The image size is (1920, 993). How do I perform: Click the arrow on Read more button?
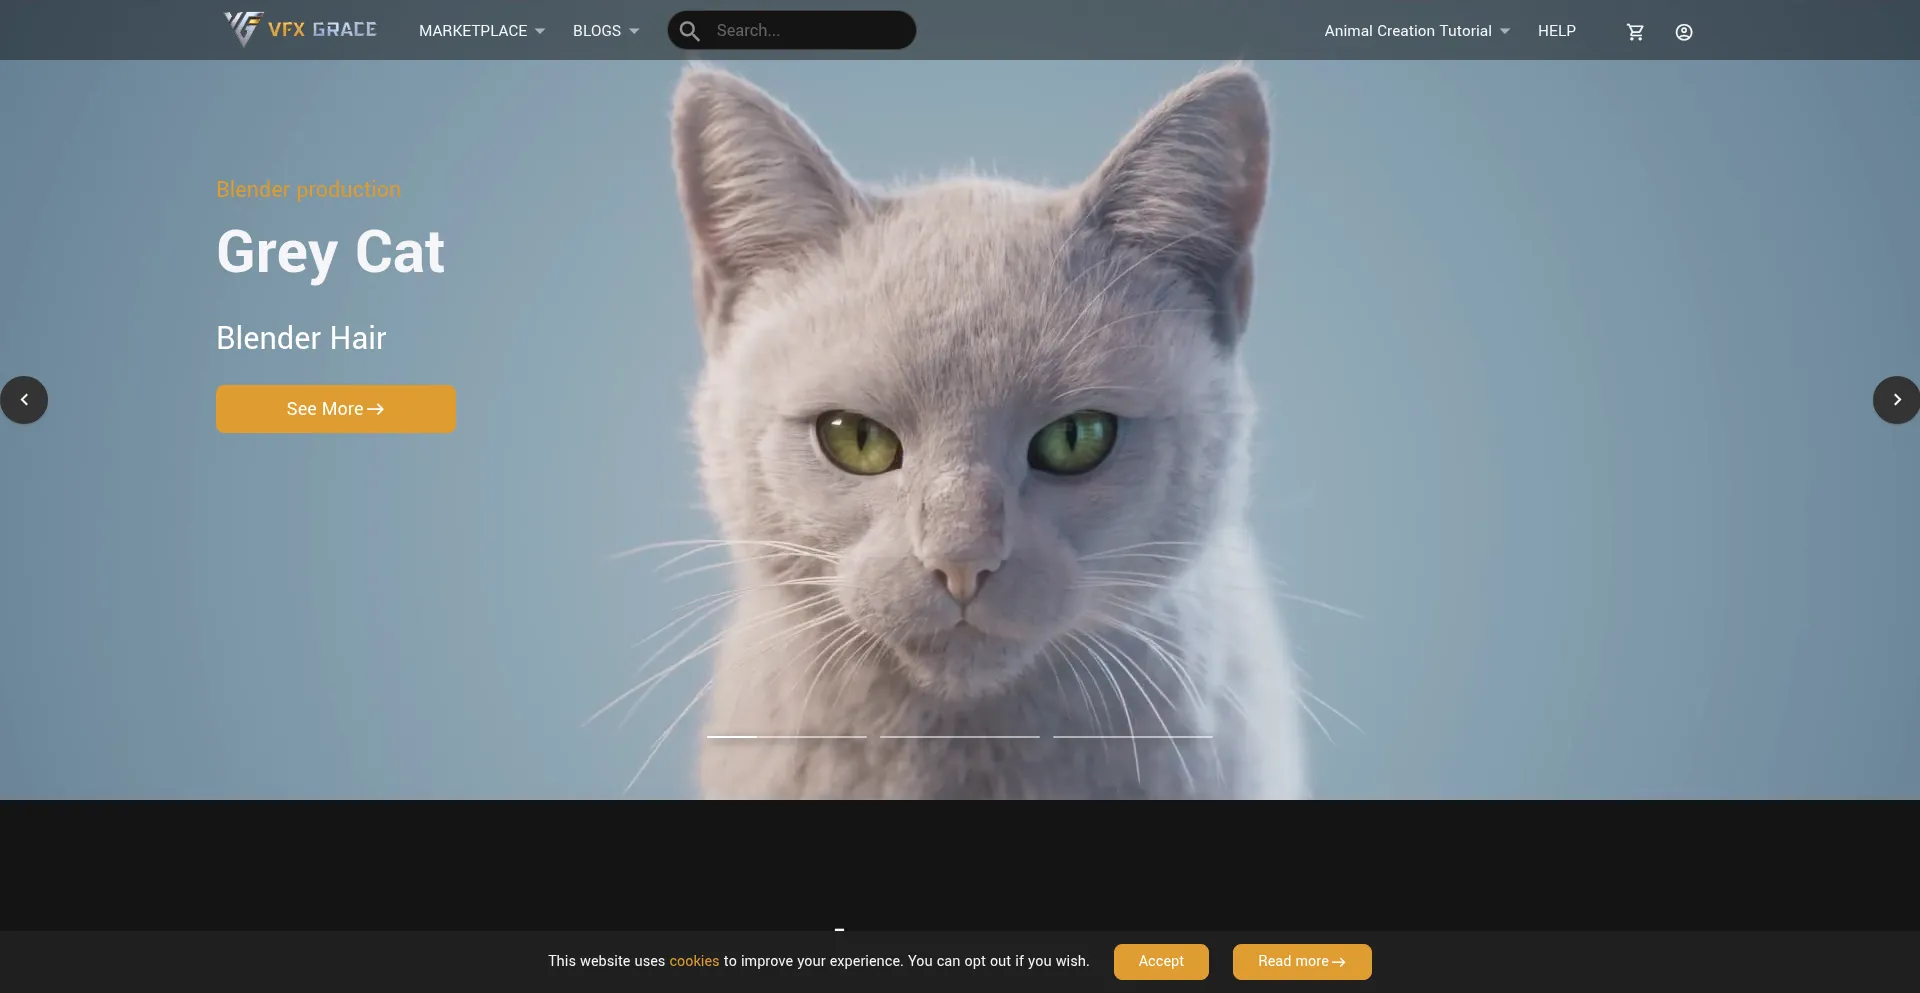click(x=1338, y=962)
